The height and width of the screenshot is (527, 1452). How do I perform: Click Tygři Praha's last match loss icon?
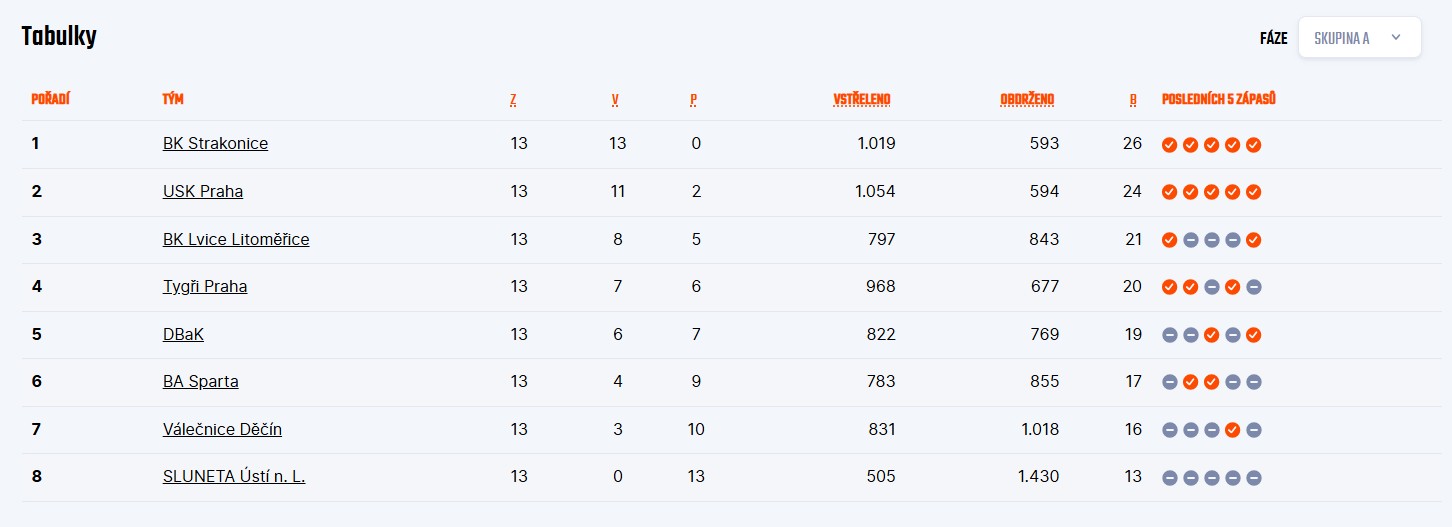coord(1254,287)
